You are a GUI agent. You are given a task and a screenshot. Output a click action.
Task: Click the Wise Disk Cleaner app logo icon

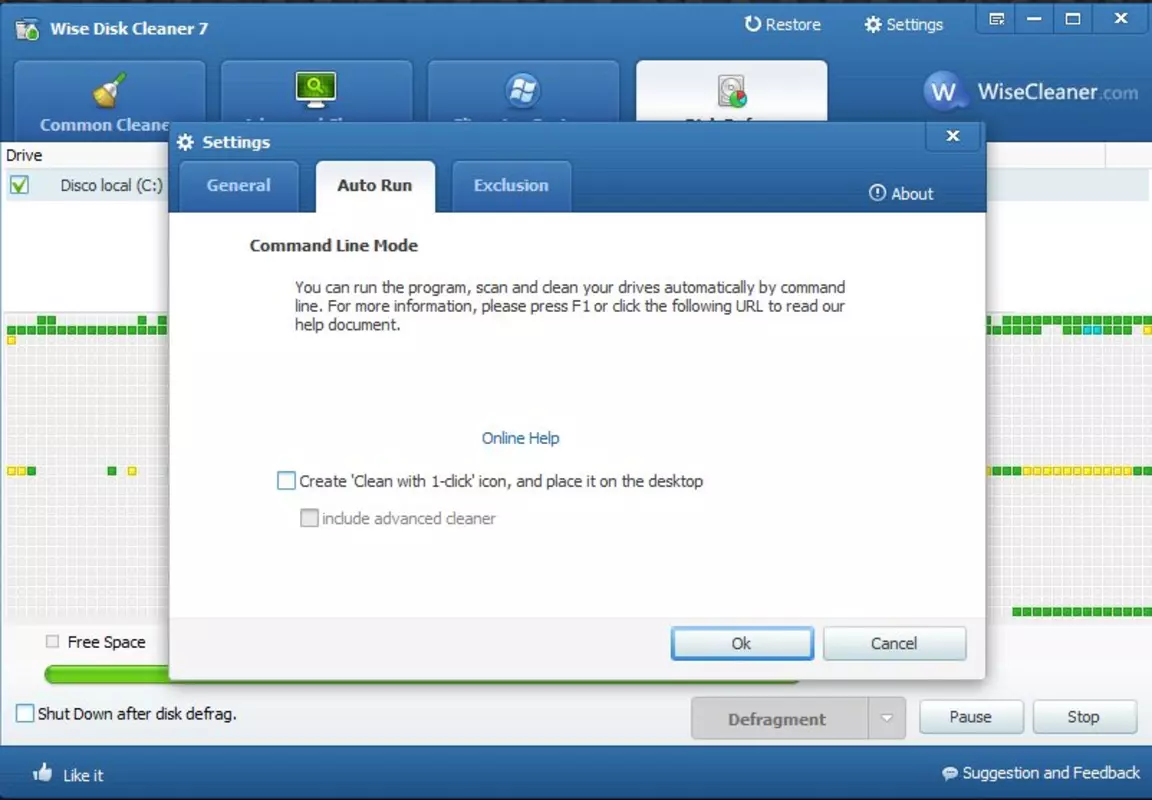[x=27, y=29]
